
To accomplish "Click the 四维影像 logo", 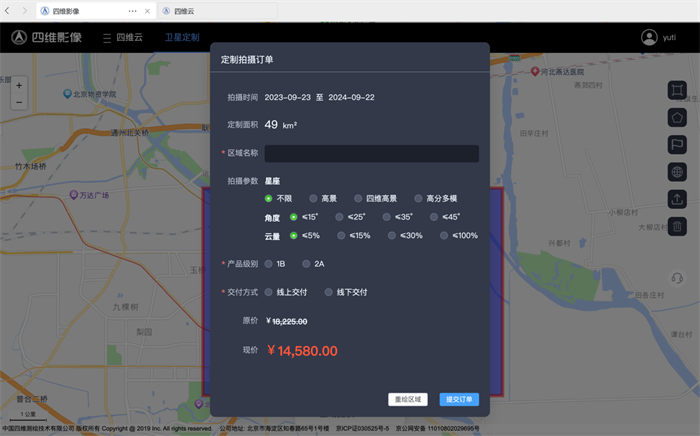I will 46,37.
